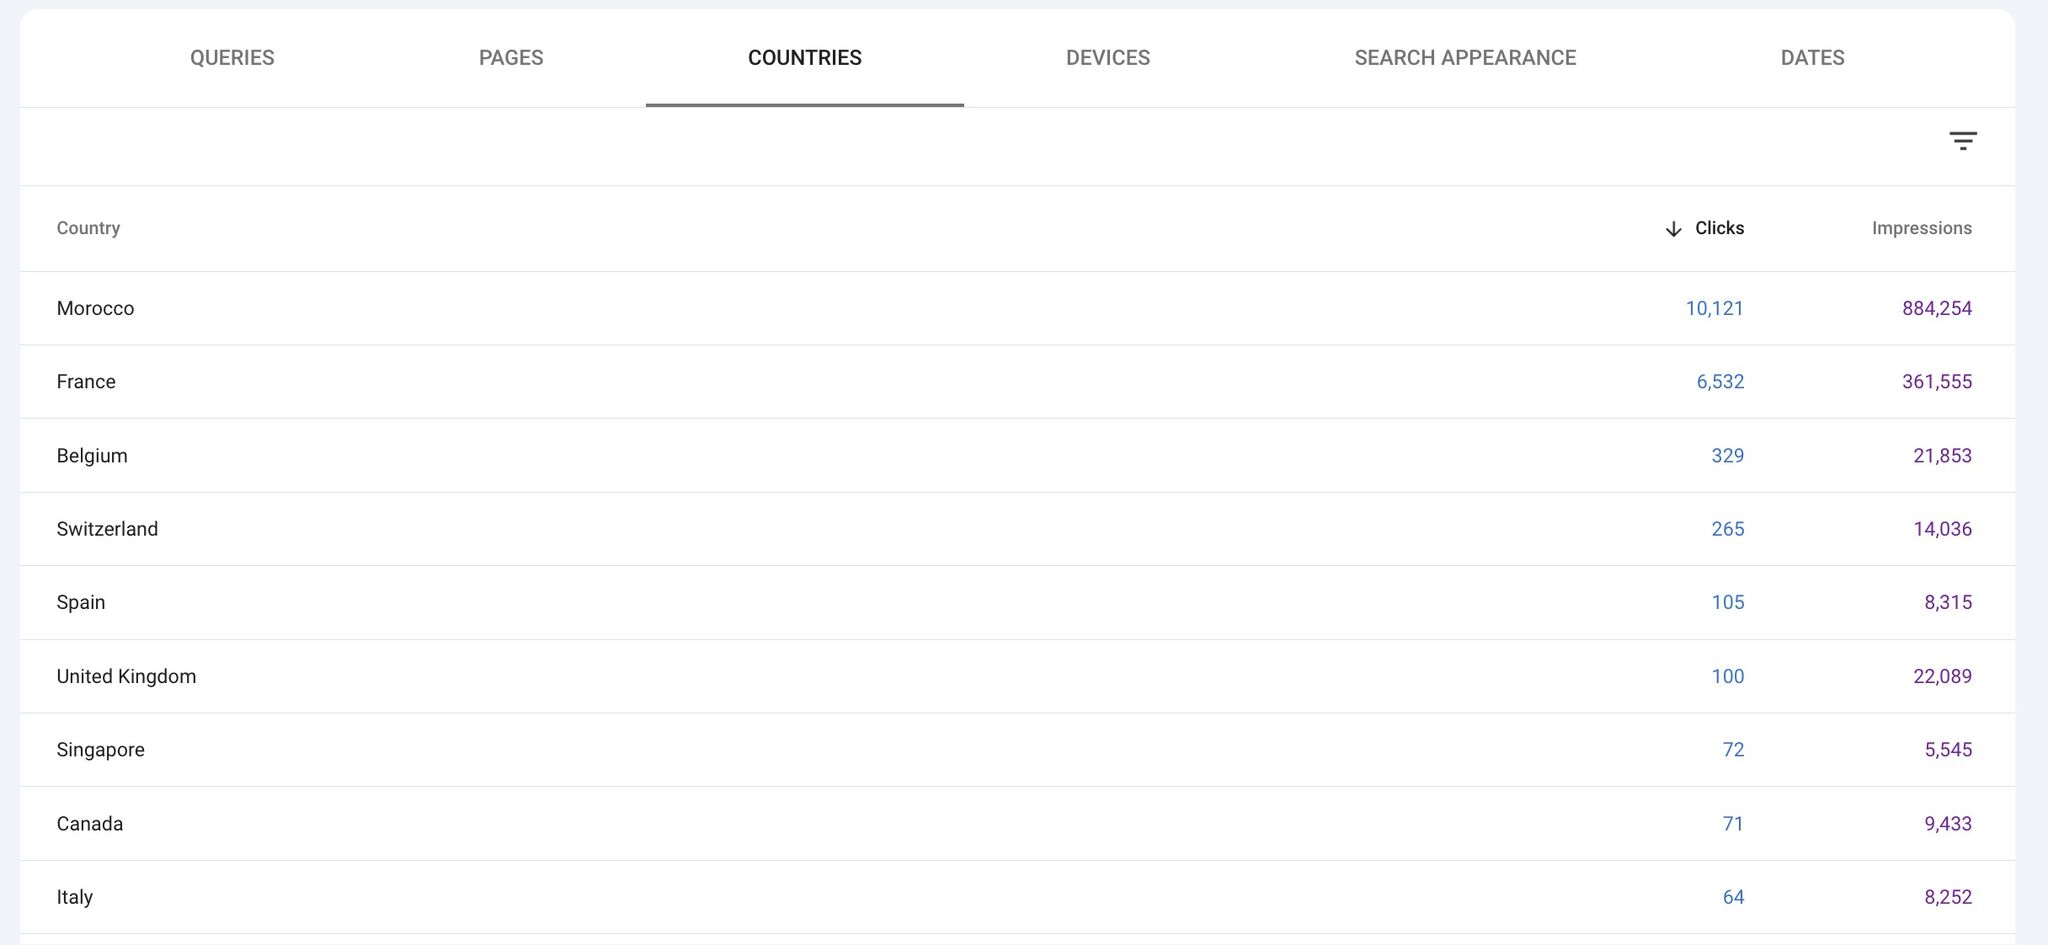This screenshot has width=2048, height=945.
Task: Click the Country column header
Action: tap(88, 228)
